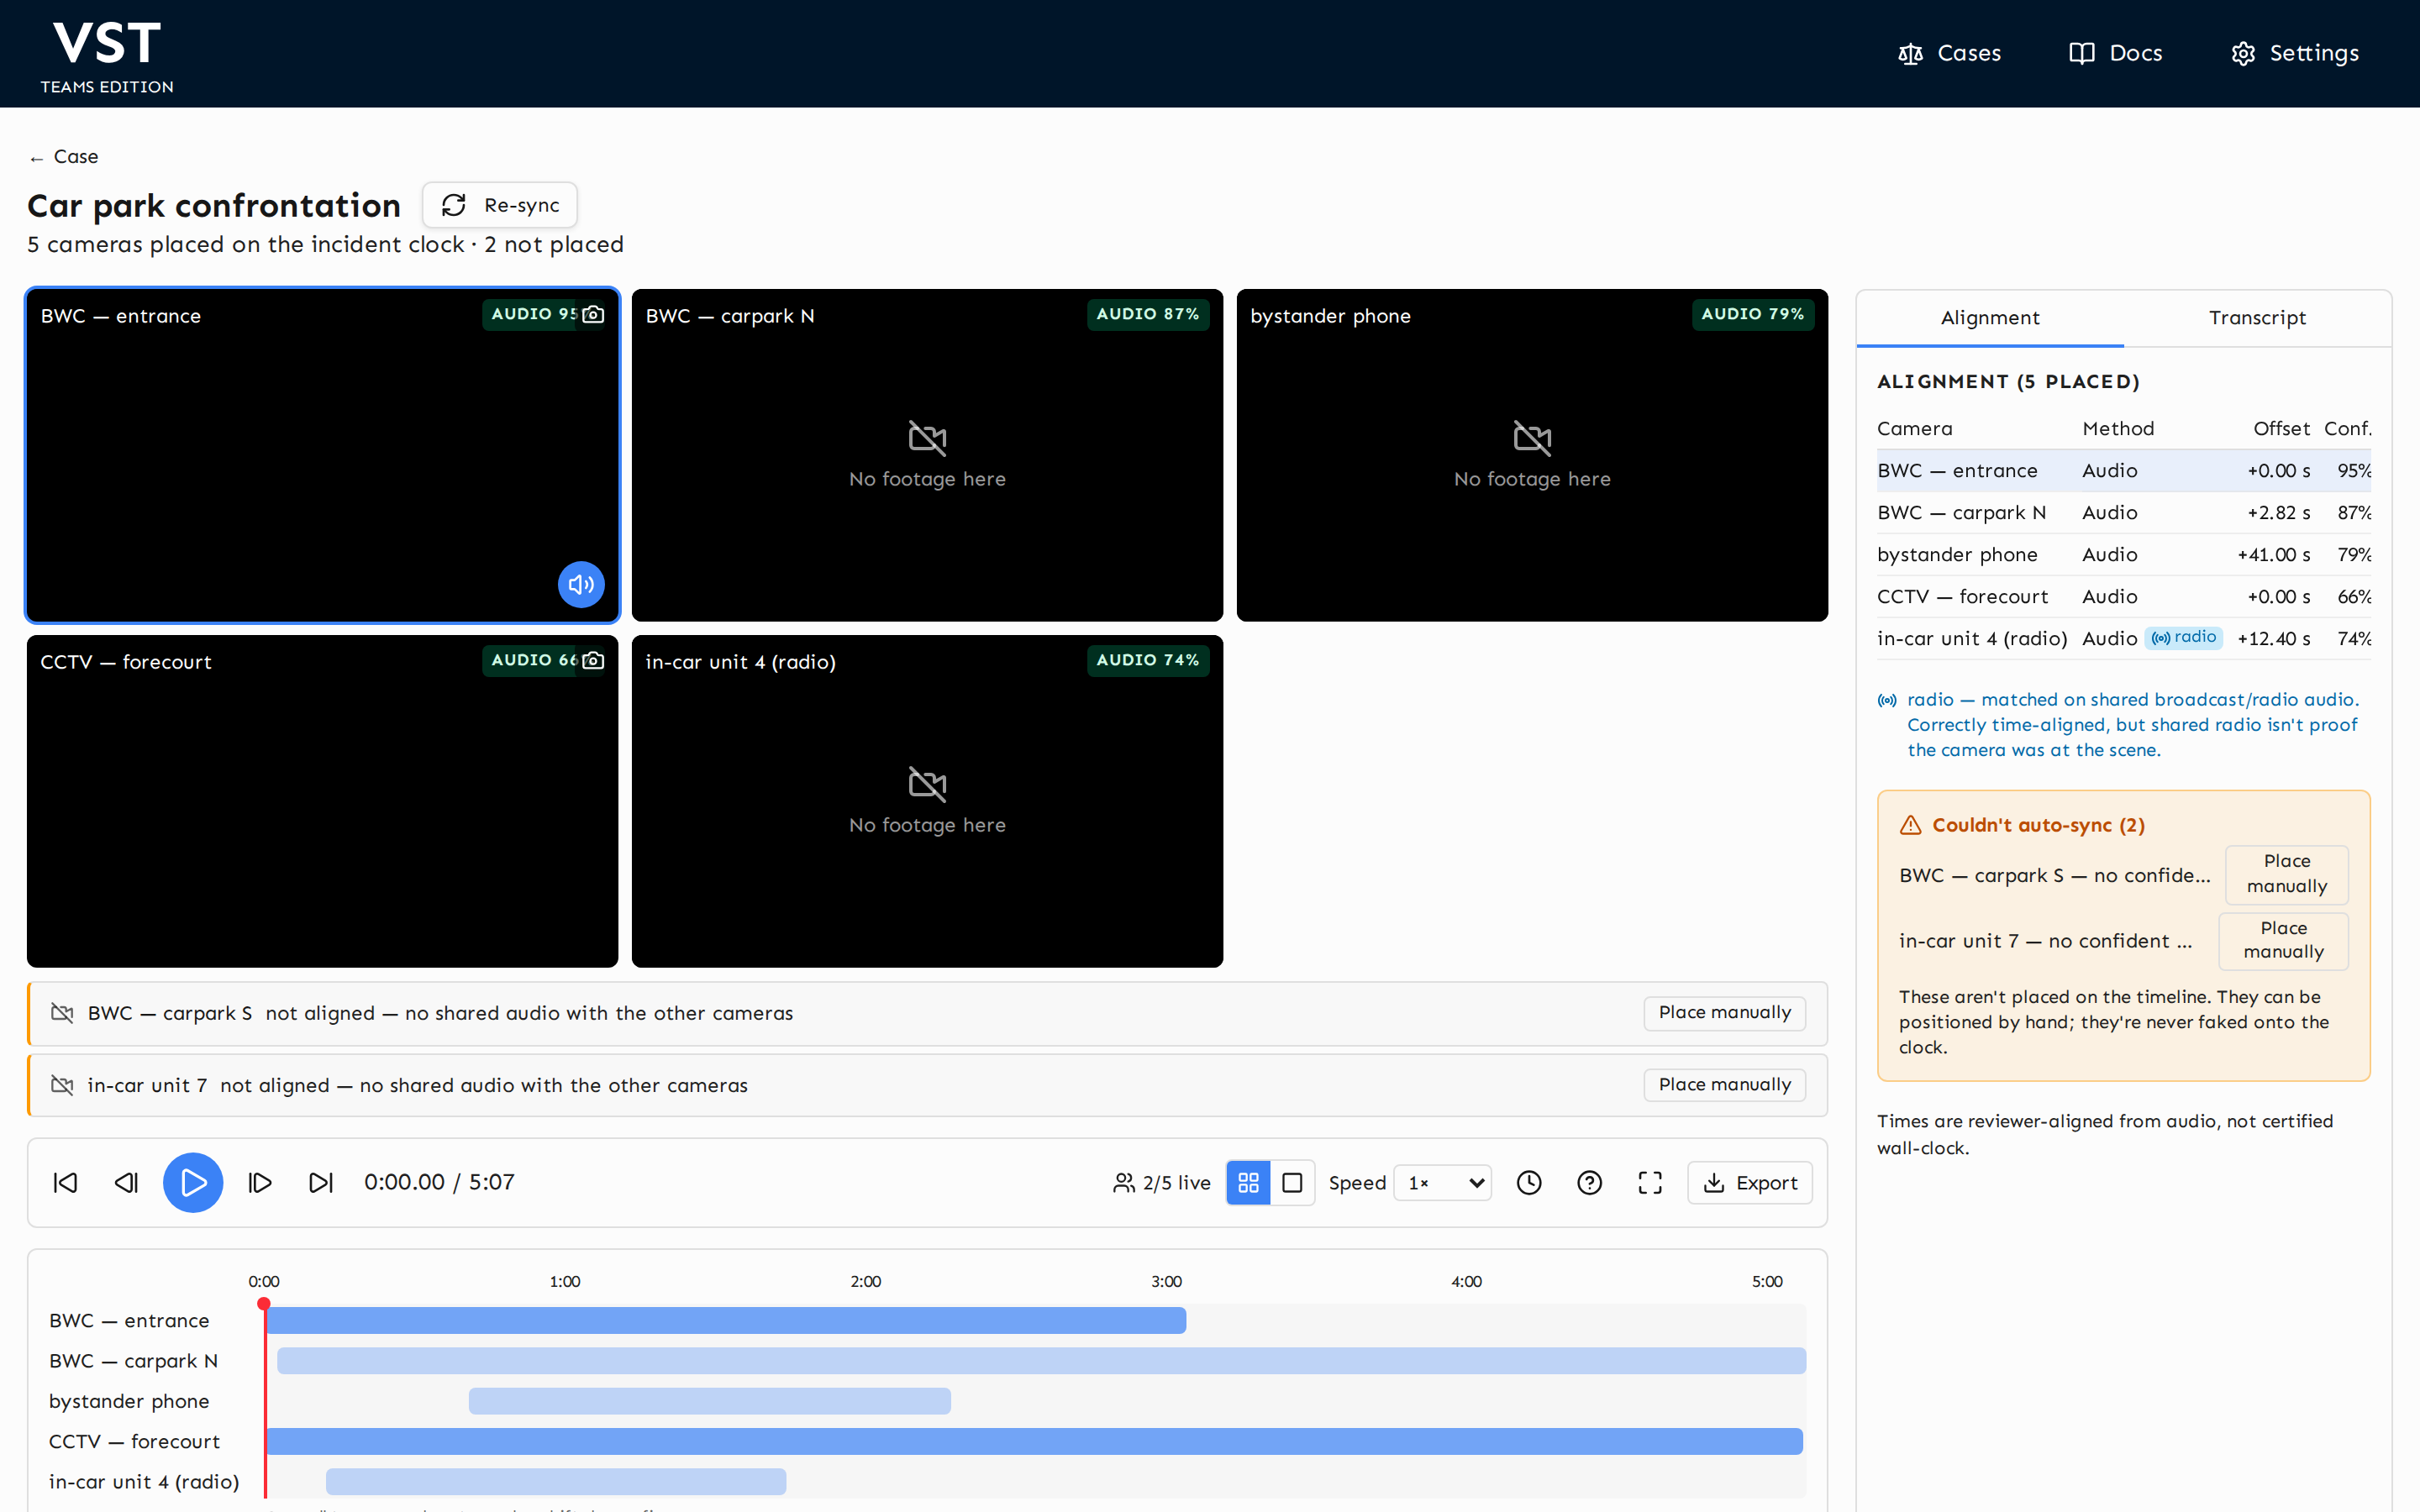Click the Re-sync button
Image resolution: width=2420 pixels, height=1512 pixels.
click(500, 205)
